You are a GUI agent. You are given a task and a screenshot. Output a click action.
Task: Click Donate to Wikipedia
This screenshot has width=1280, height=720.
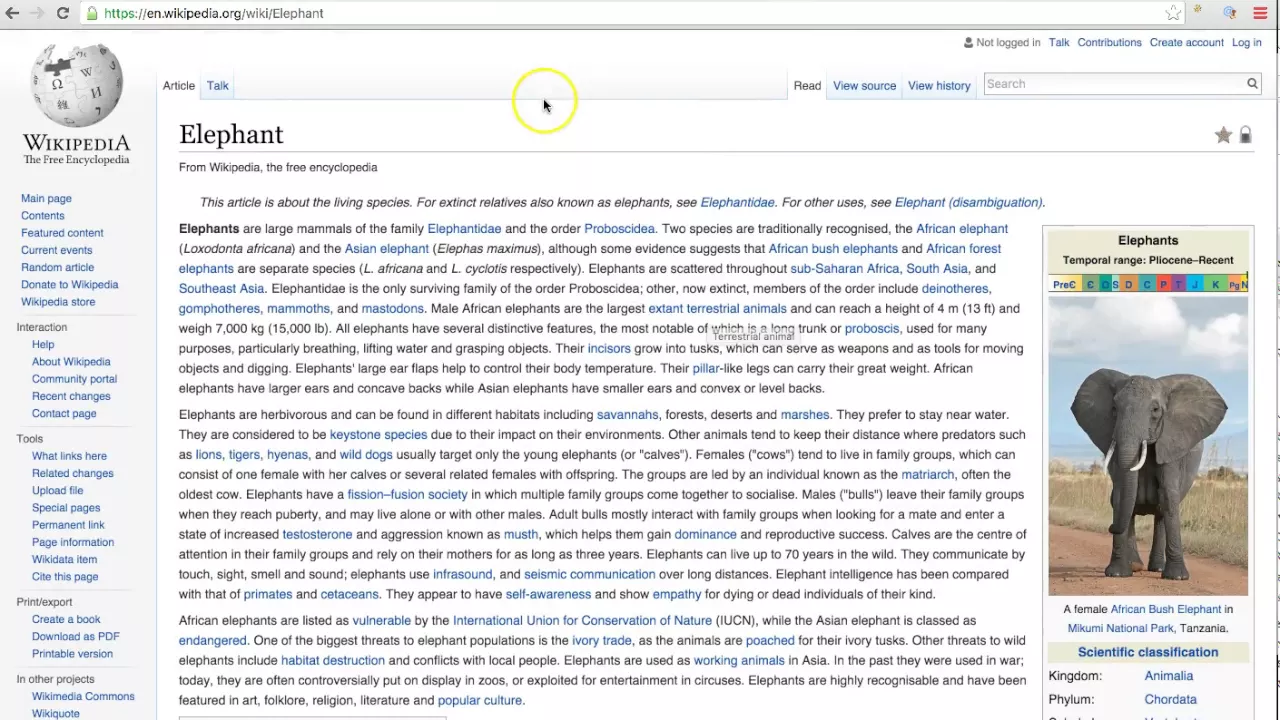point(69,284)
